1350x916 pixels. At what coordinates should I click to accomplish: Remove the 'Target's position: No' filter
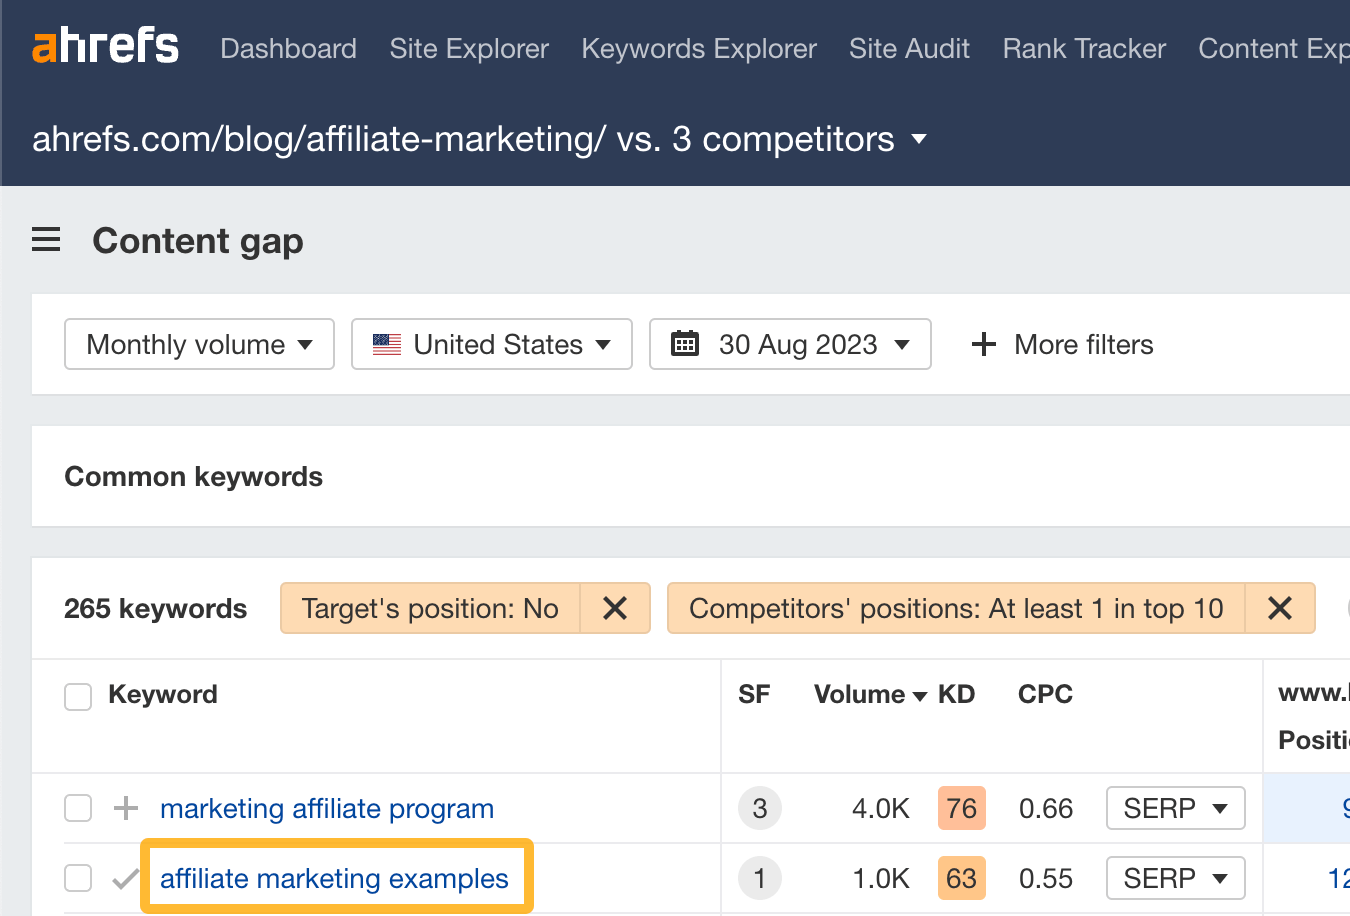616,608
